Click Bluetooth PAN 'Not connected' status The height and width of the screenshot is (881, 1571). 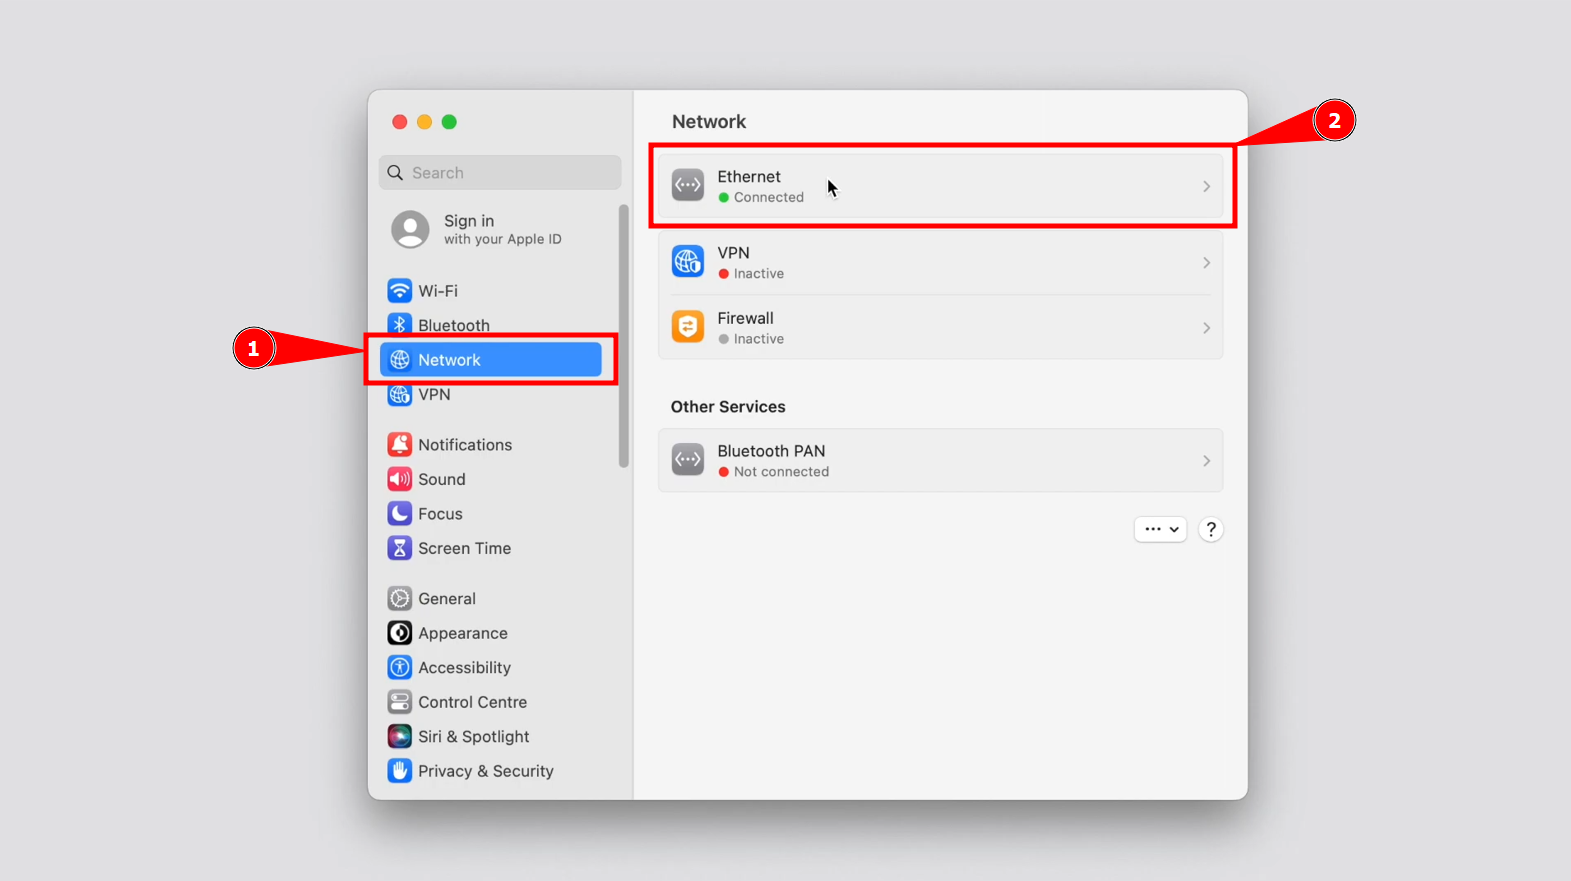pyautogui.click(x=781, y=472)
